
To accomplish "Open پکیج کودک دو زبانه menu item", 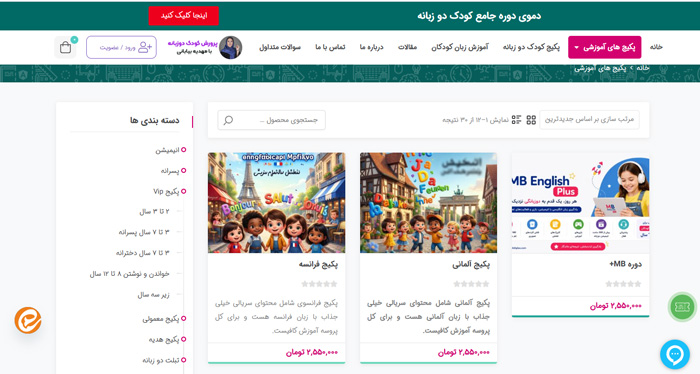I will click(531, 47).
